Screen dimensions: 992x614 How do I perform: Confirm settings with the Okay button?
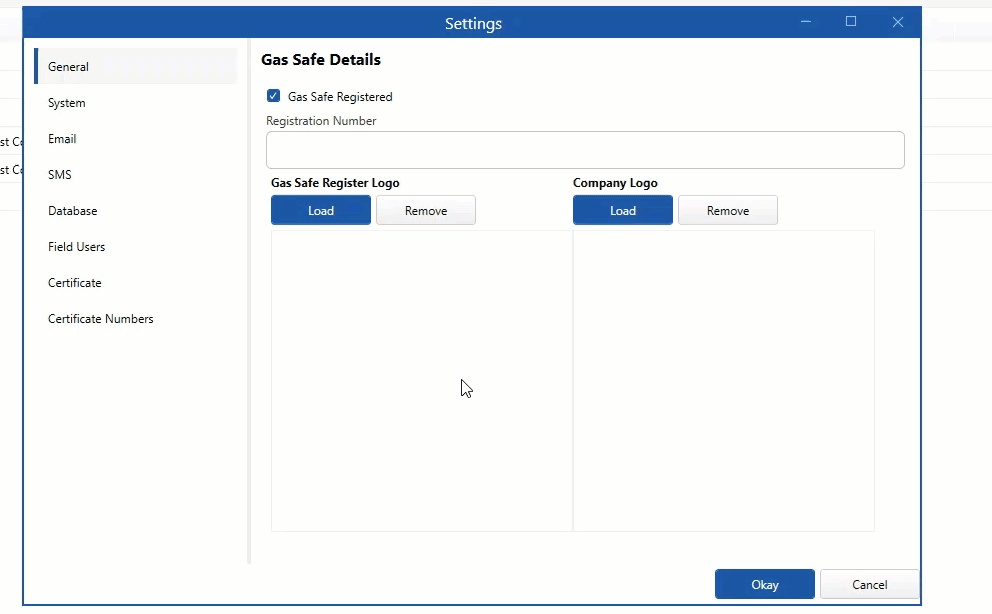[764, 584]
